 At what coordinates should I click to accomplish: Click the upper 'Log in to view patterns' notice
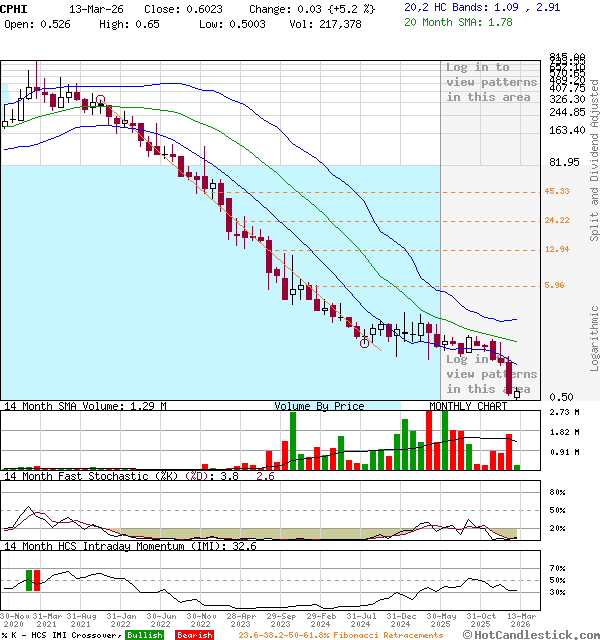491,82
